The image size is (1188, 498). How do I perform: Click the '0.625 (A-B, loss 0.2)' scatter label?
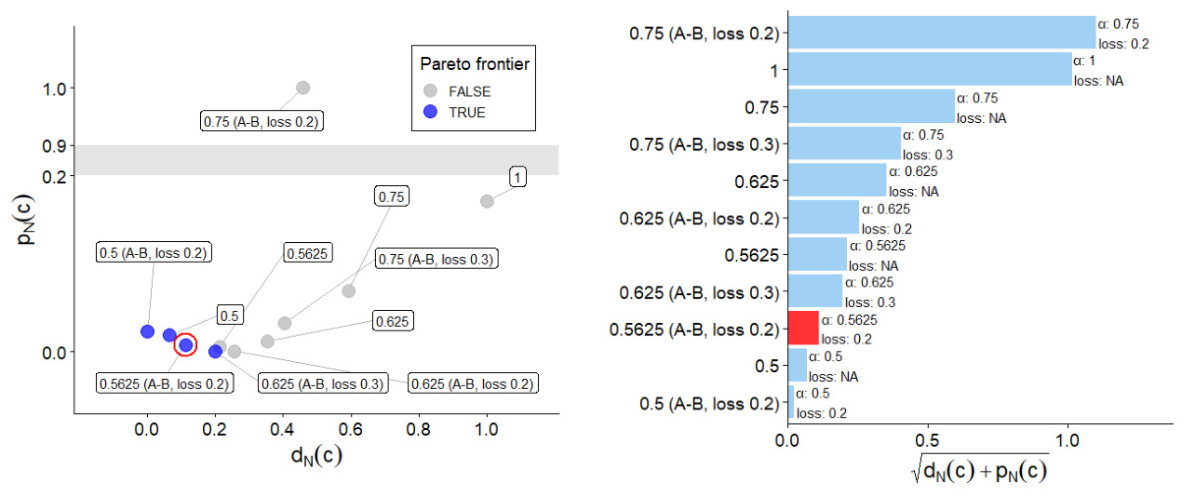click(474, 384)
